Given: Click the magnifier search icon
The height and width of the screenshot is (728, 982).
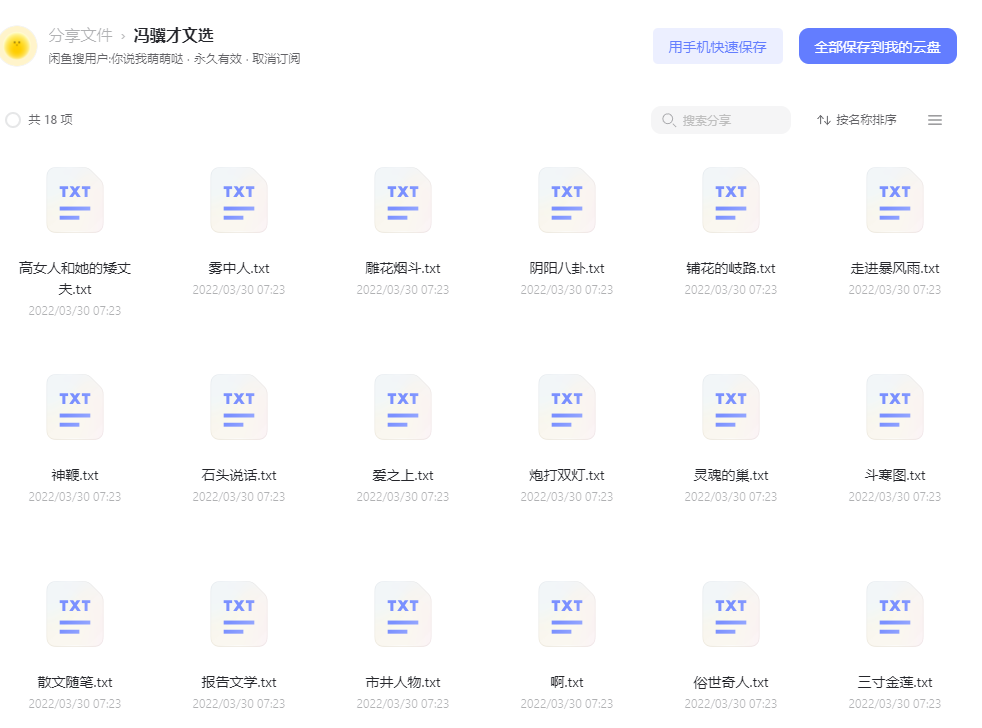Looking at the screenshot, I should (x=668, y=120).
